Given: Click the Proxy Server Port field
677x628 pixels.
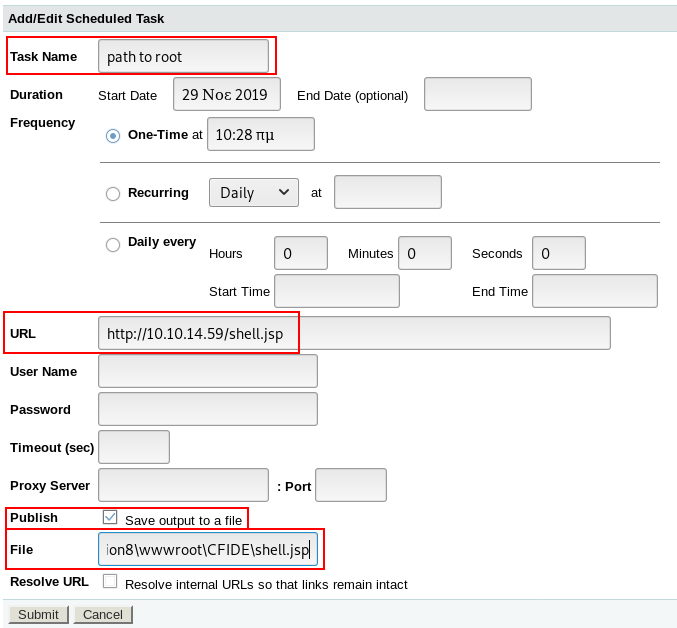Looking at the screenshot, I should point(350,485).
